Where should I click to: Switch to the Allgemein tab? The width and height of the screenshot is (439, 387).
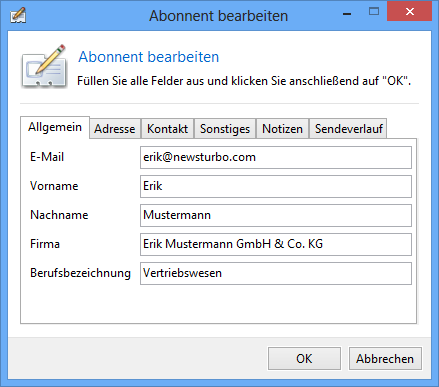pos(55,127)
